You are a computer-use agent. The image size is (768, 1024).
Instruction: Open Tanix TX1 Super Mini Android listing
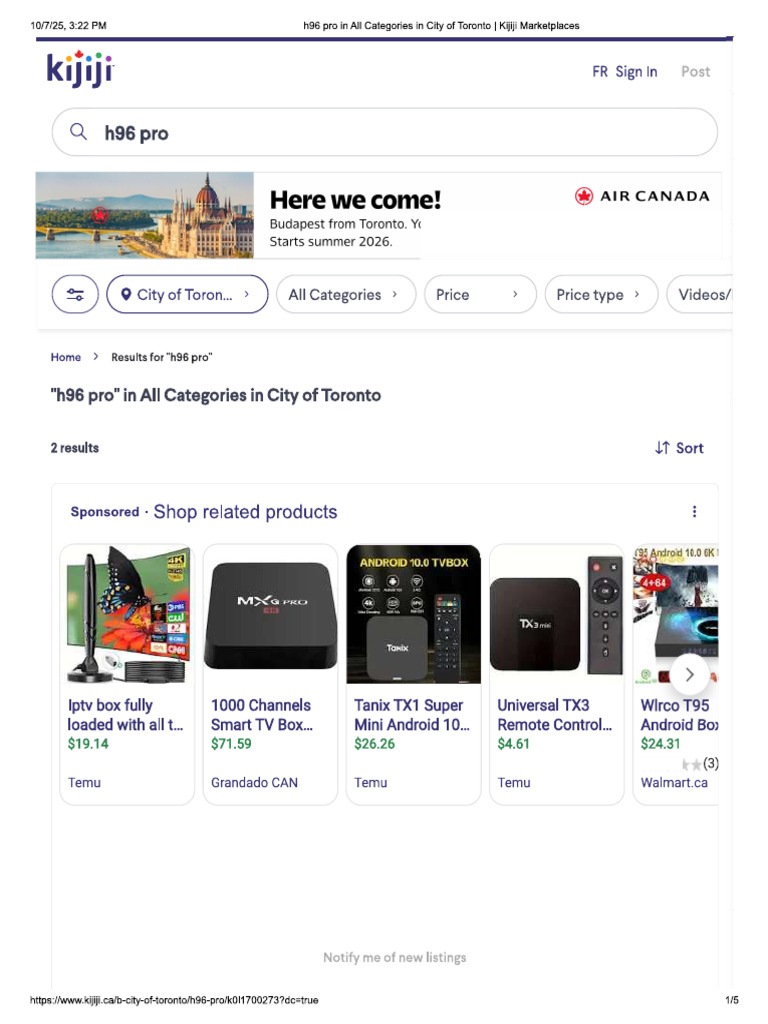(x=412, y=715)
